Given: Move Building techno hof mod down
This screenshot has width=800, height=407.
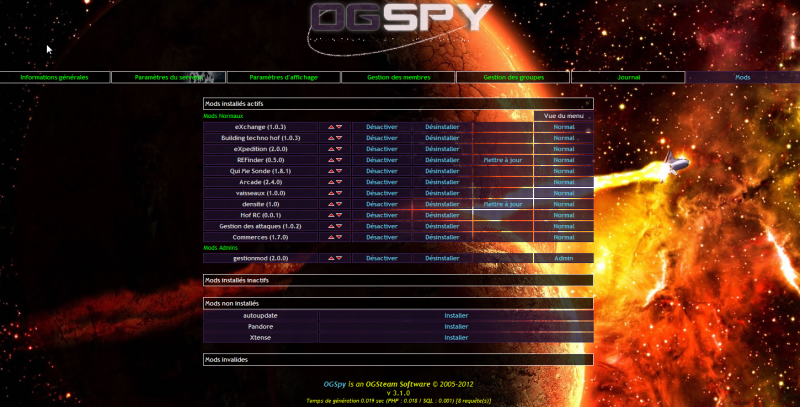Looking at the screenshot, I should pos(339,138).
